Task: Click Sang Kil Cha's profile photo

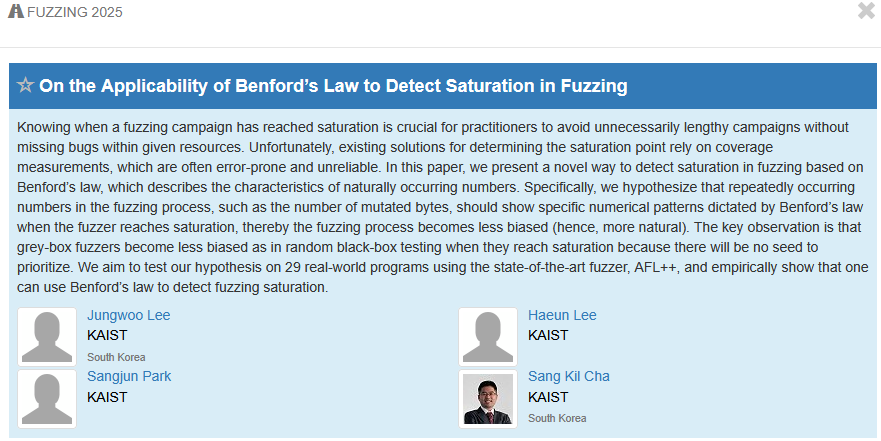Action: click(x=488, y=398)
